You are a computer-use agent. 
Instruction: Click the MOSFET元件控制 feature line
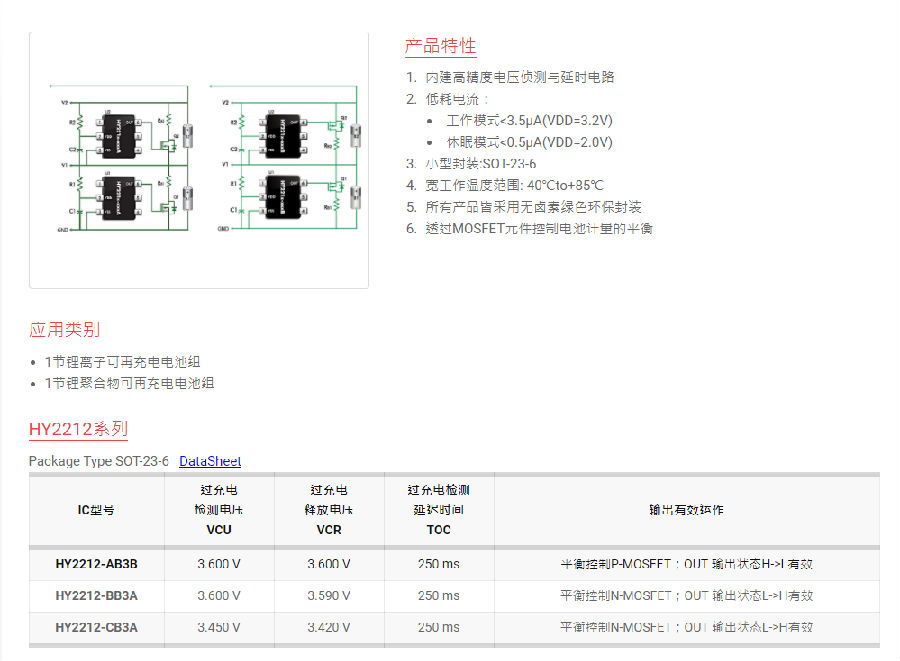(x=539, y=228)
